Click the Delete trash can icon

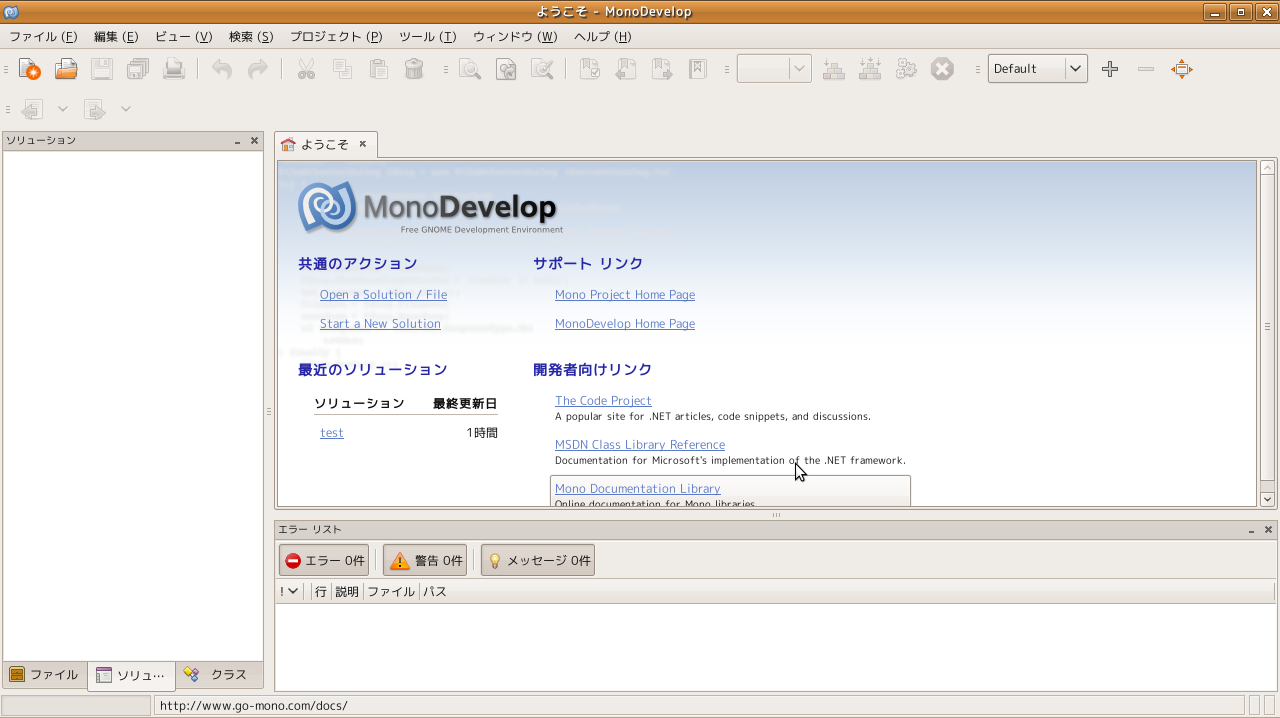click(x=414, y=69)
